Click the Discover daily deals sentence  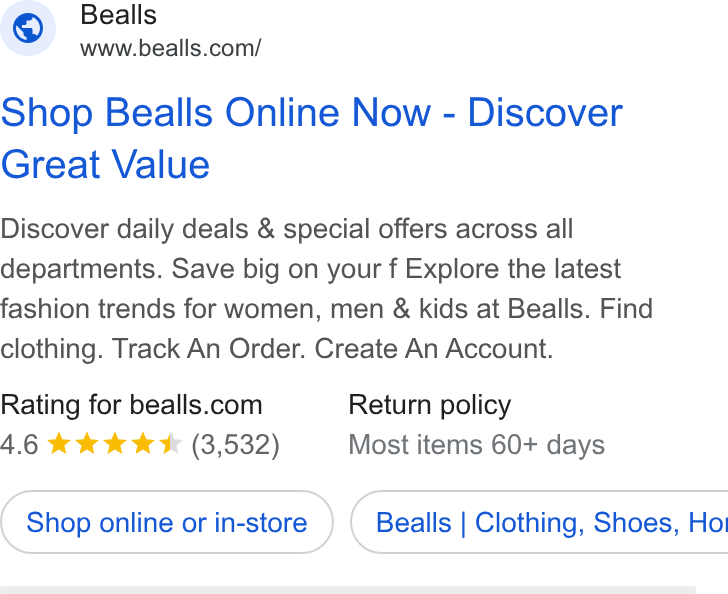tap(286, 248)
